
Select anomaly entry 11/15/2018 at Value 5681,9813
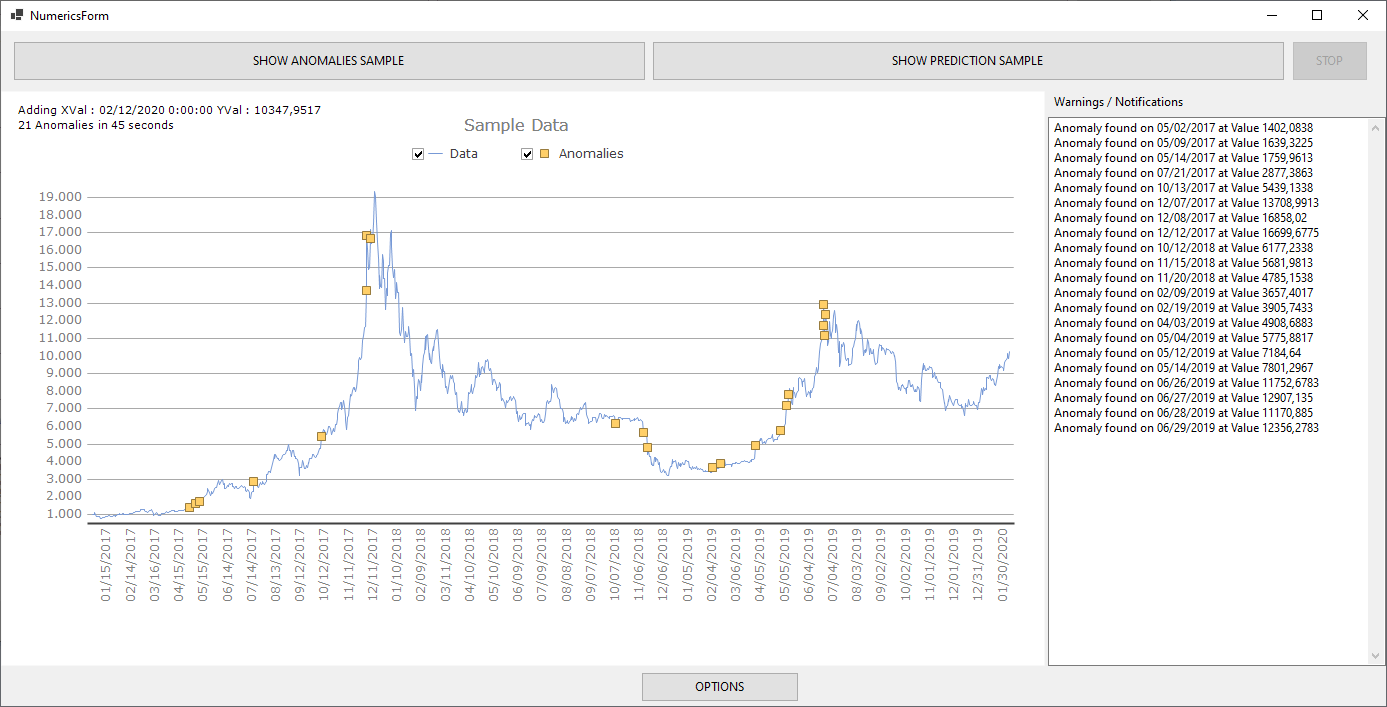1183,263
